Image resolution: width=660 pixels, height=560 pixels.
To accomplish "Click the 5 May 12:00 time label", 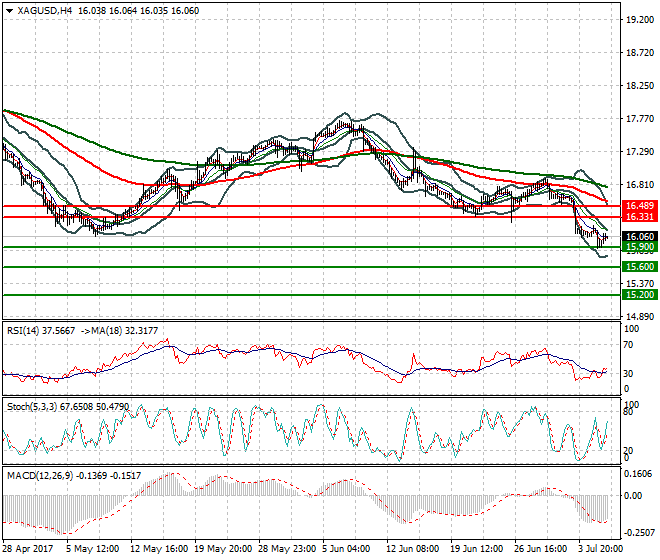I will click(x=93, y=549).
